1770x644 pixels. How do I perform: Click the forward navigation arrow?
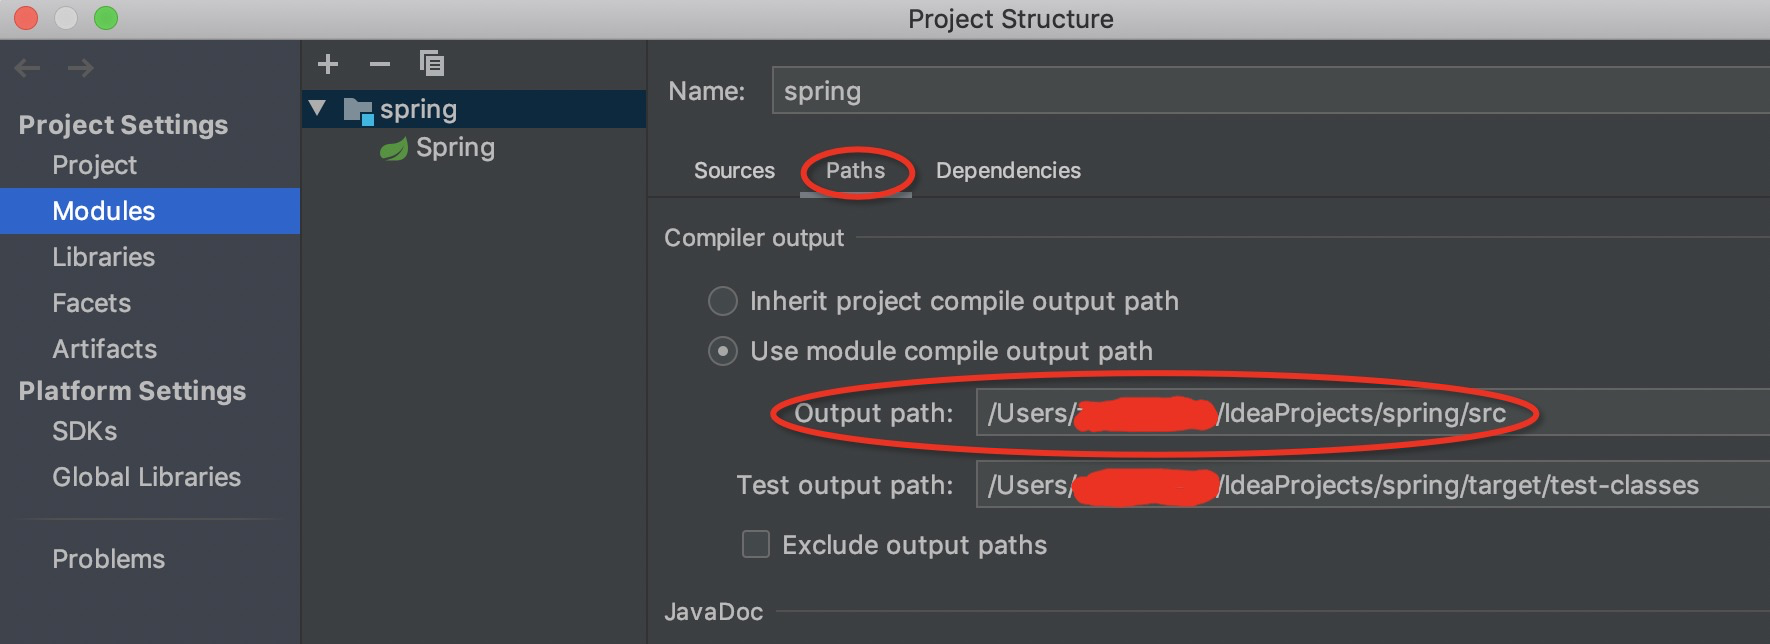click(x=81, y=68)
